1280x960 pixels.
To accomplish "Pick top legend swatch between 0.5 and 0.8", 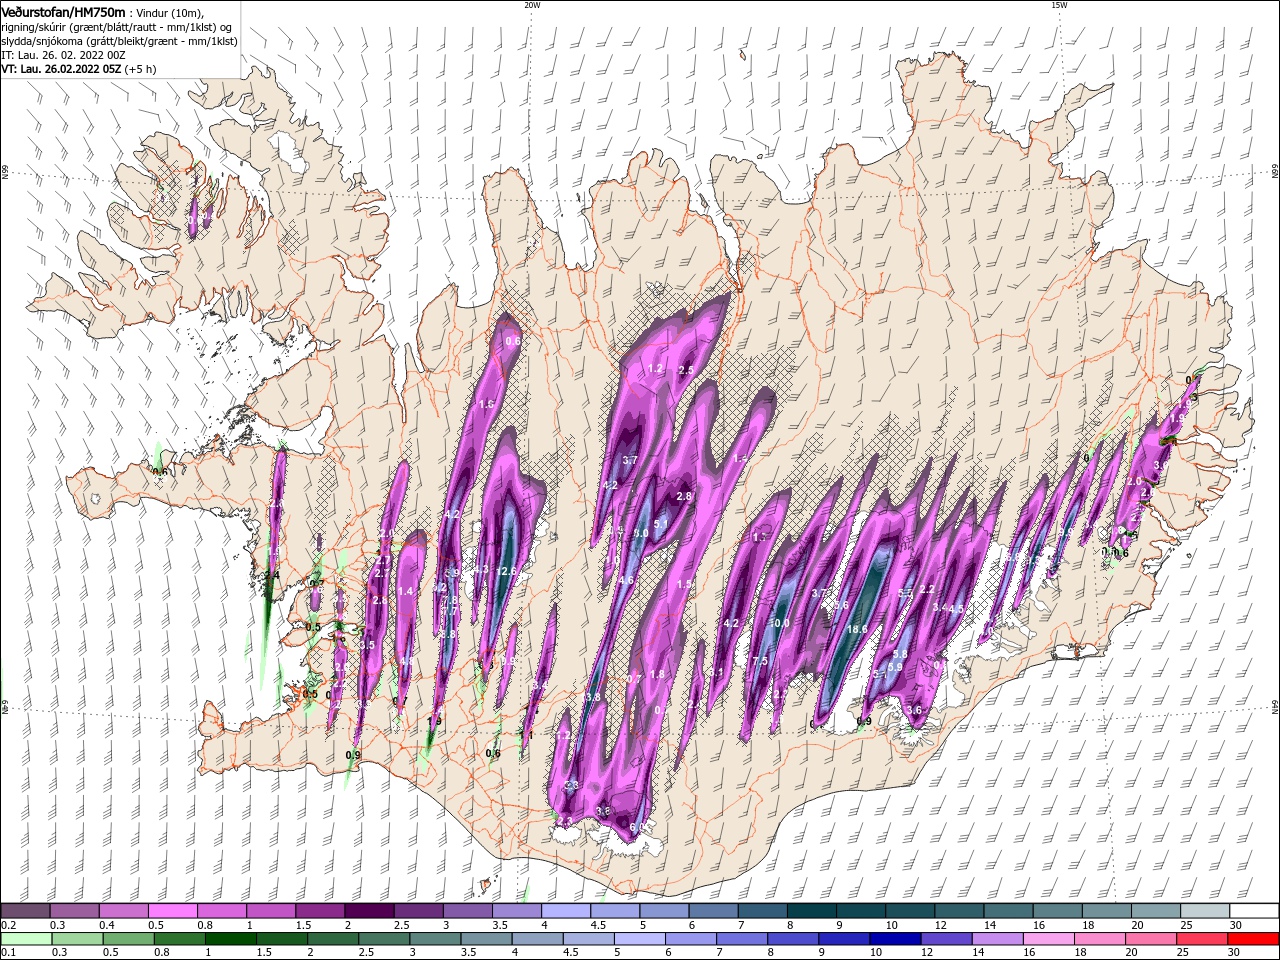I will tap(173, 911).
